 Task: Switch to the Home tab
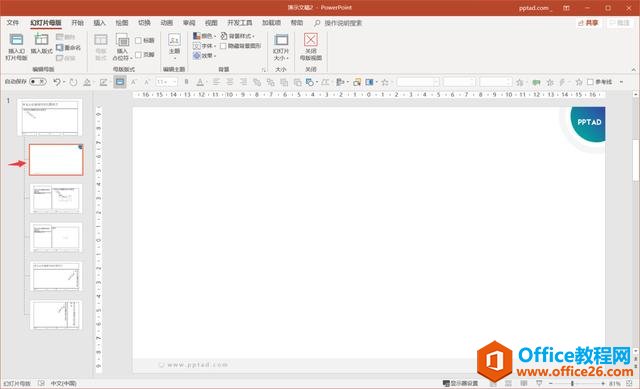click(x=78, y=23)
